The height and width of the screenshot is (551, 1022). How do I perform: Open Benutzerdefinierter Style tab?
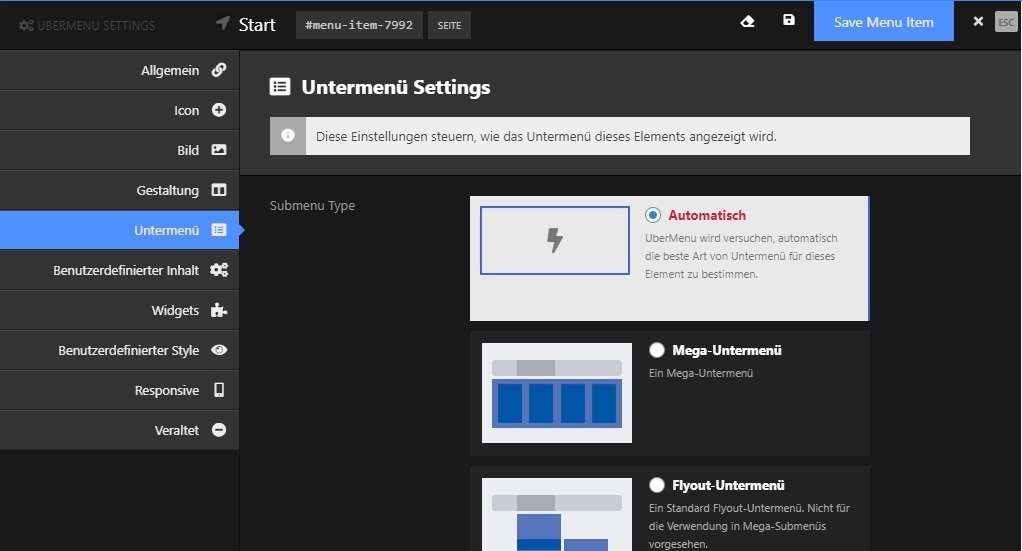pyautogui.click(x=119, y=350)
